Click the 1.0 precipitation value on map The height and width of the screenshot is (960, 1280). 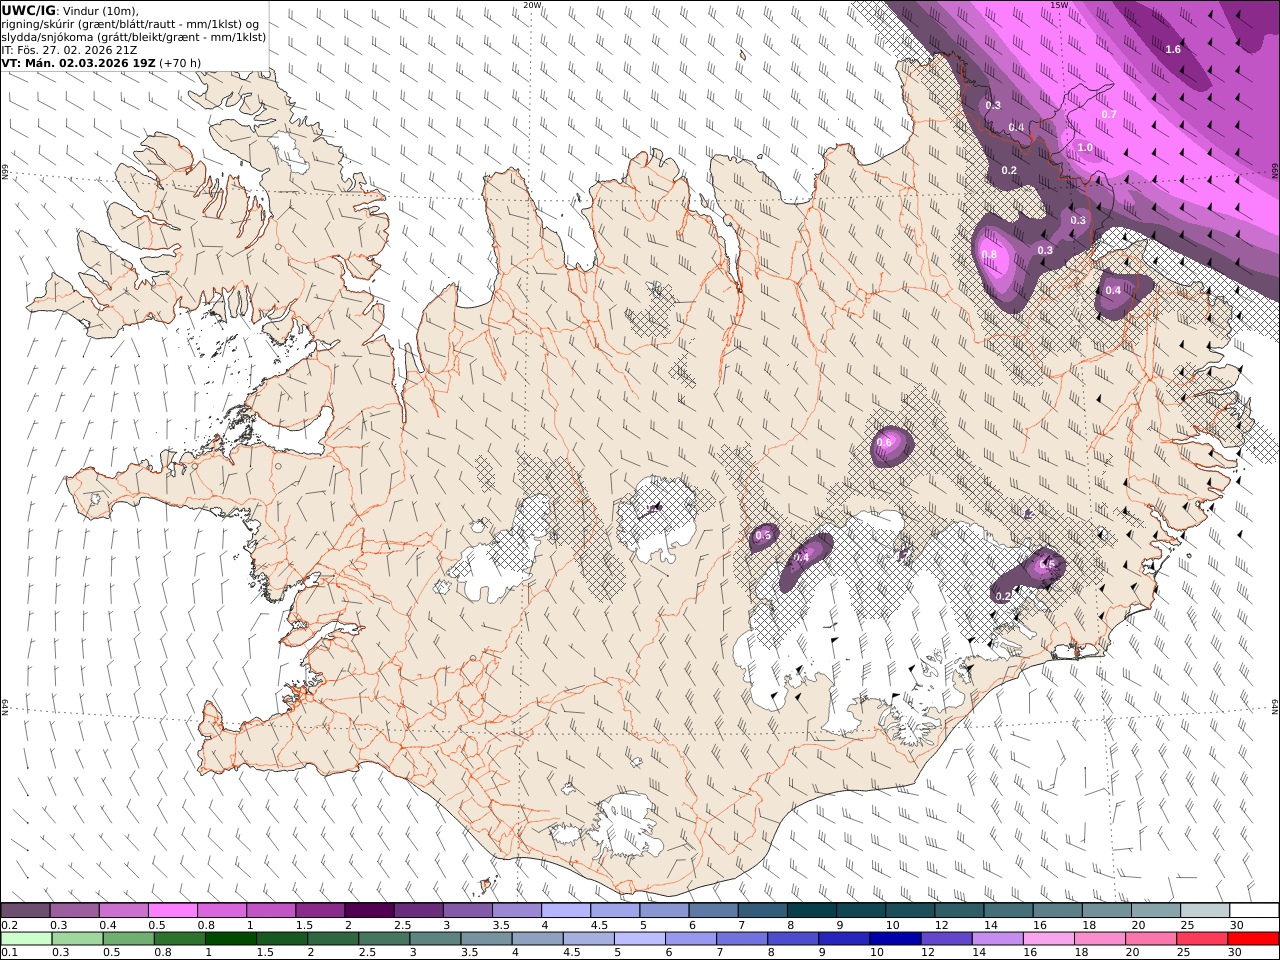(1085, 148)
